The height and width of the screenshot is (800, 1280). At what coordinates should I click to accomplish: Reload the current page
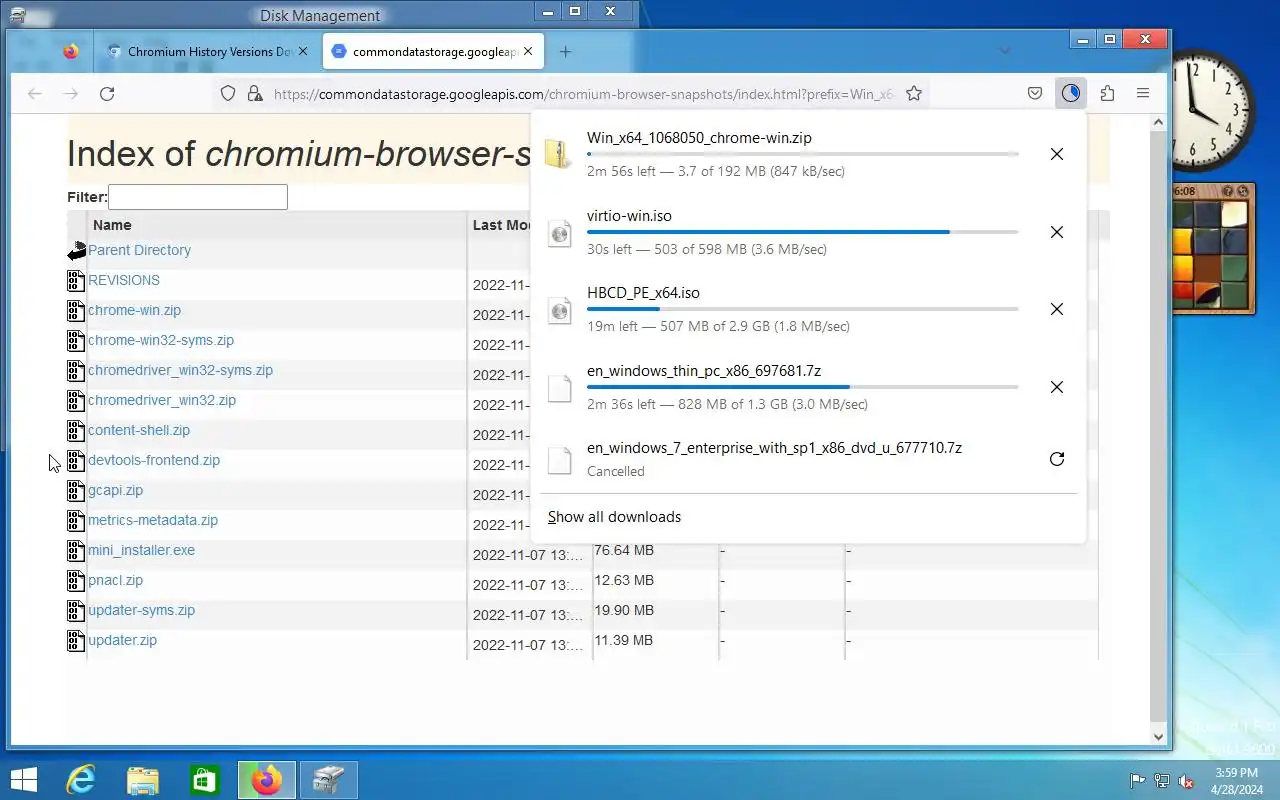pos(107,93)
